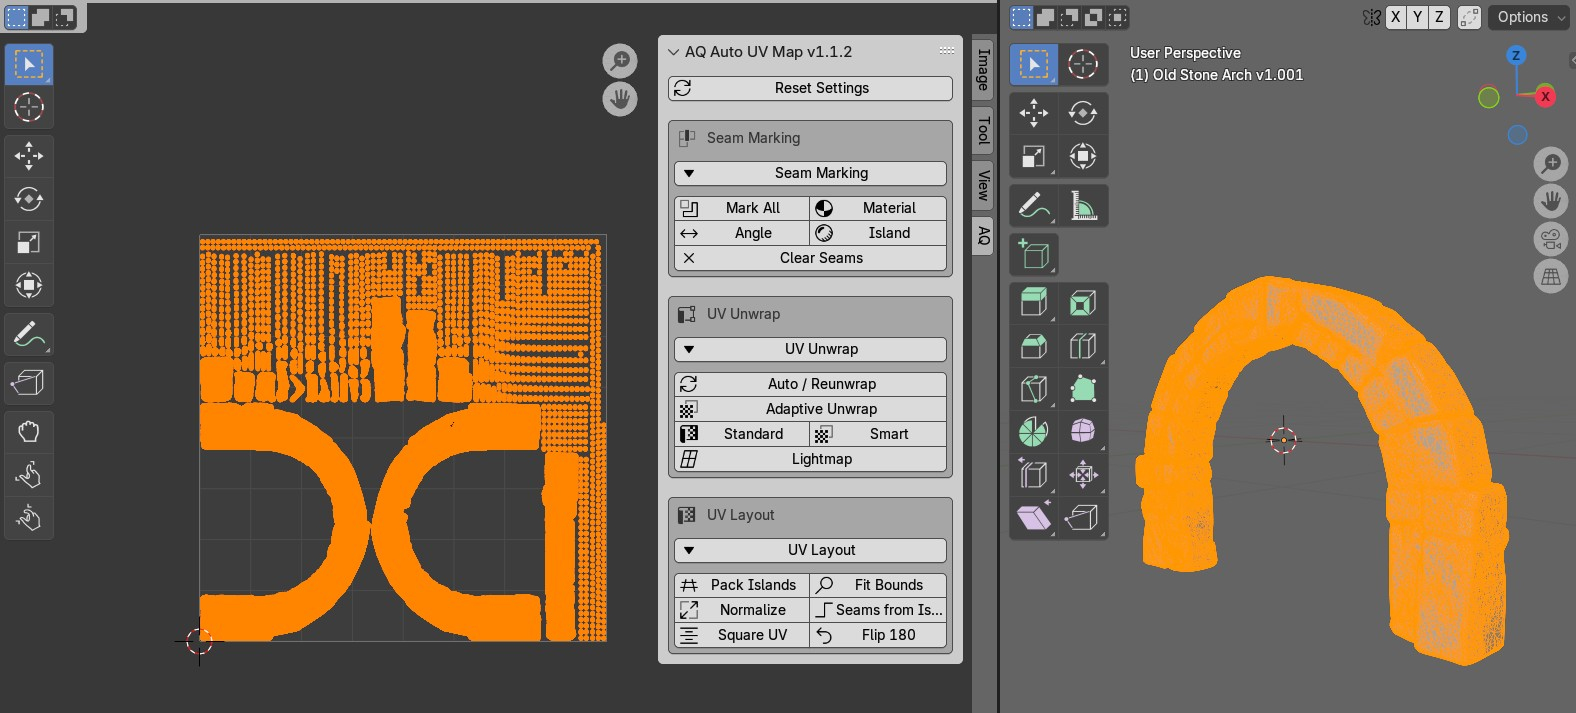Set 3D viewport select mode to Extend
The width and height of the screenshot is (1576, 713).
point(1046,17)
